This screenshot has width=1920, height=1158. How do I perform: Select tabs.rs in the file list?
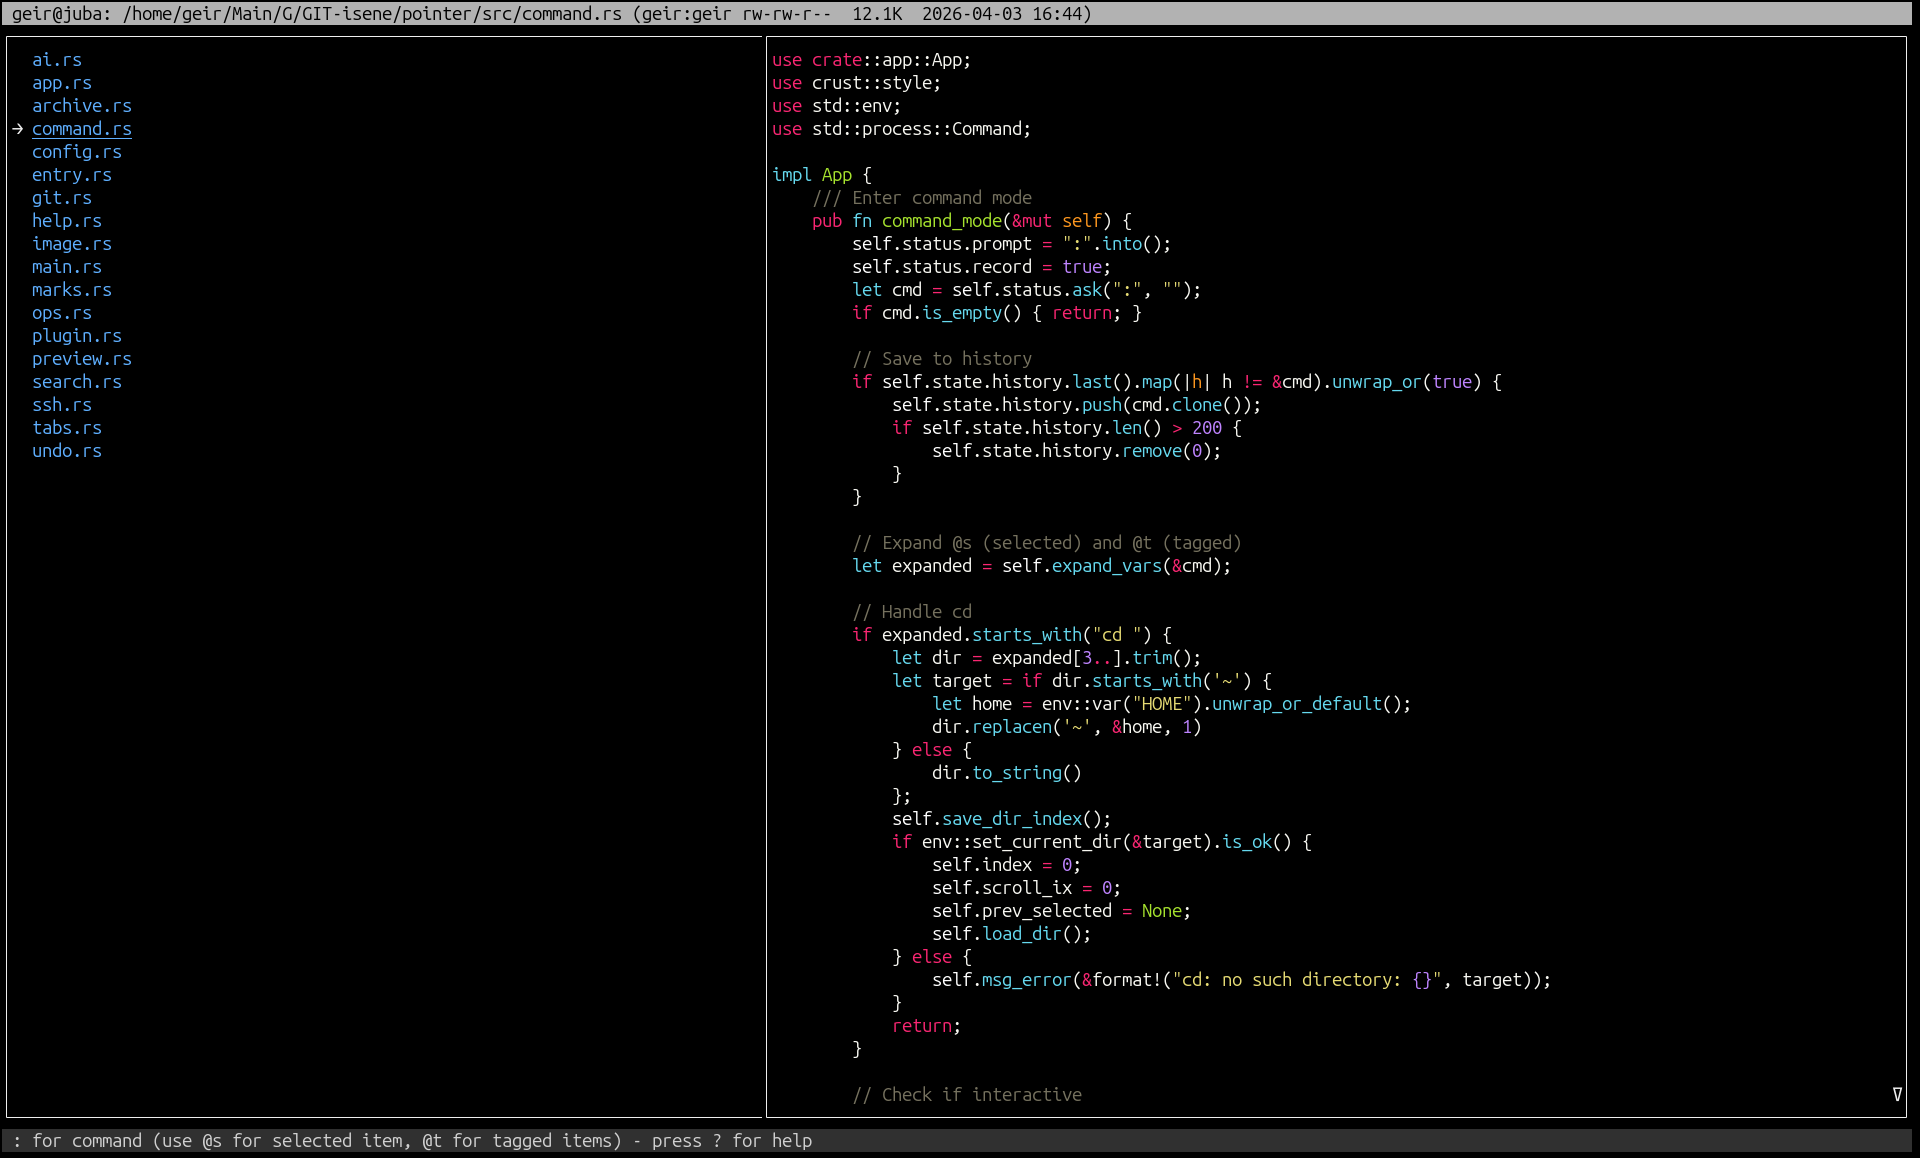(67, 428)
